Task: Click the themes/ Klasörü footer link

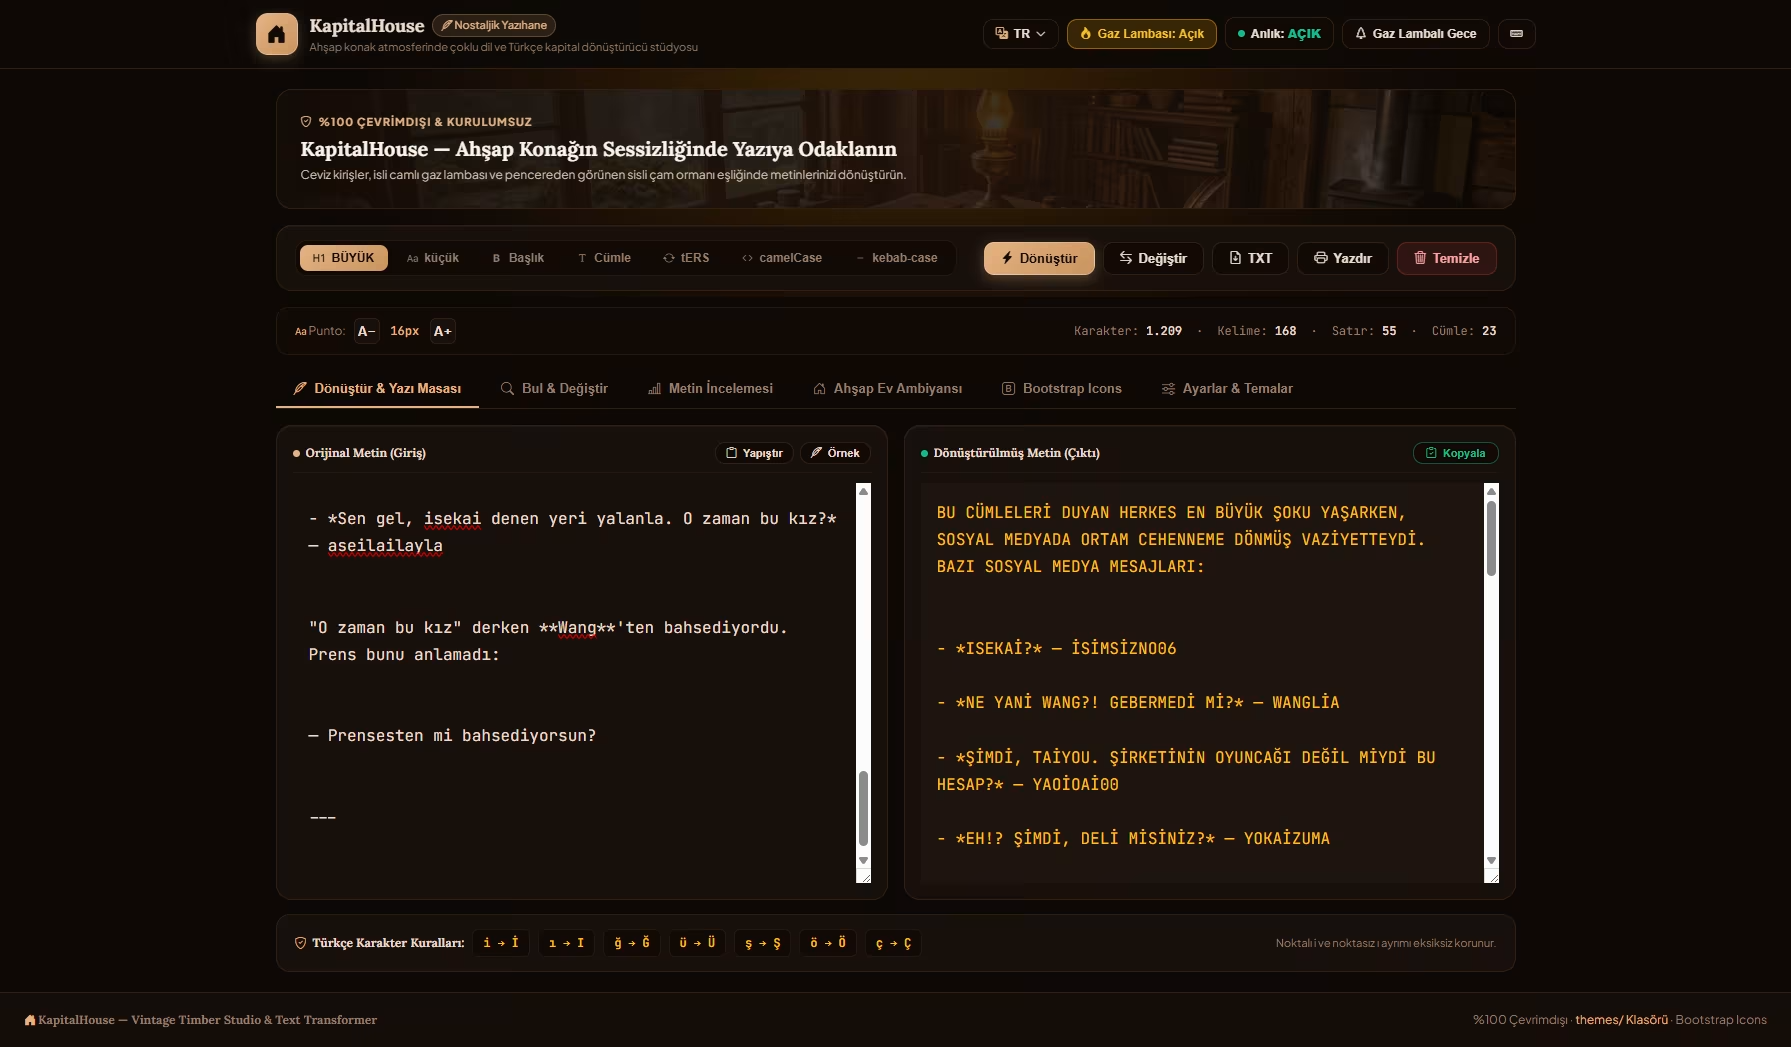Action: click(1621, 1020)
